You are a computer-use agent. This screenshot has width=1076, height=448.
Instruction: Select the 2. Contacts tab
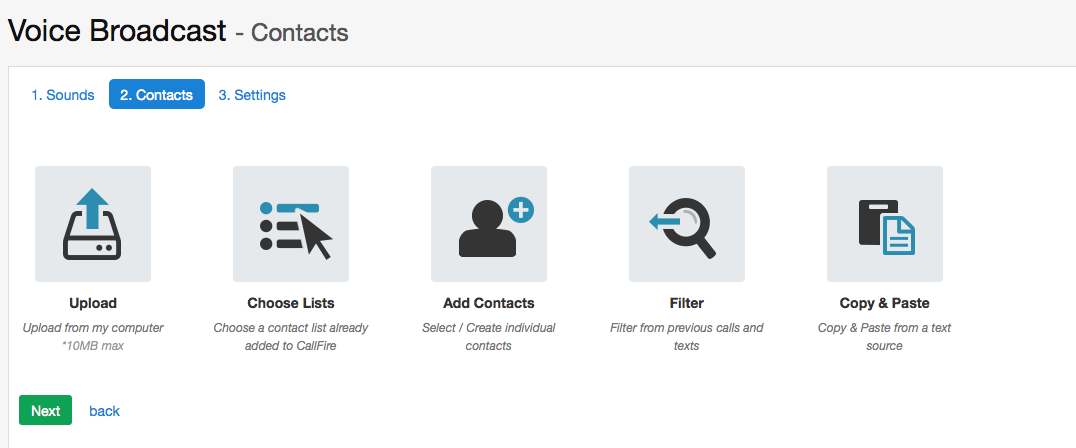coord(156,95)
